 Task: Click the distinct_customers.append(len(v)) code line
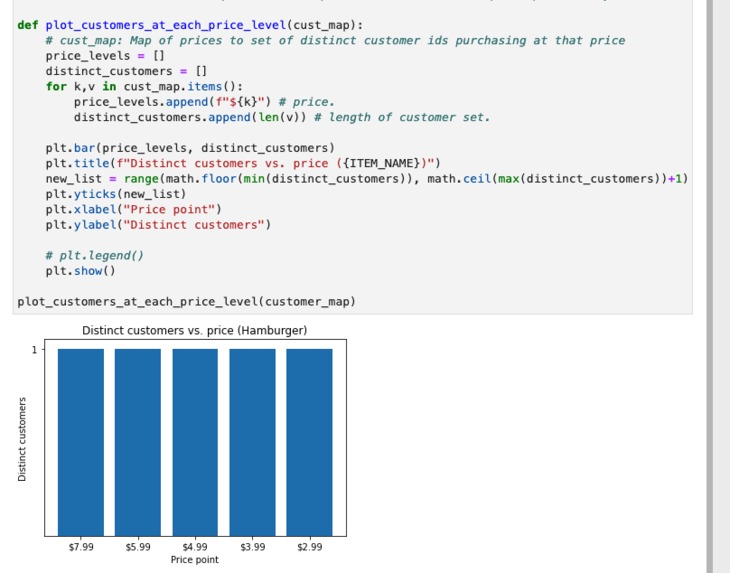[x=282, y=117]
